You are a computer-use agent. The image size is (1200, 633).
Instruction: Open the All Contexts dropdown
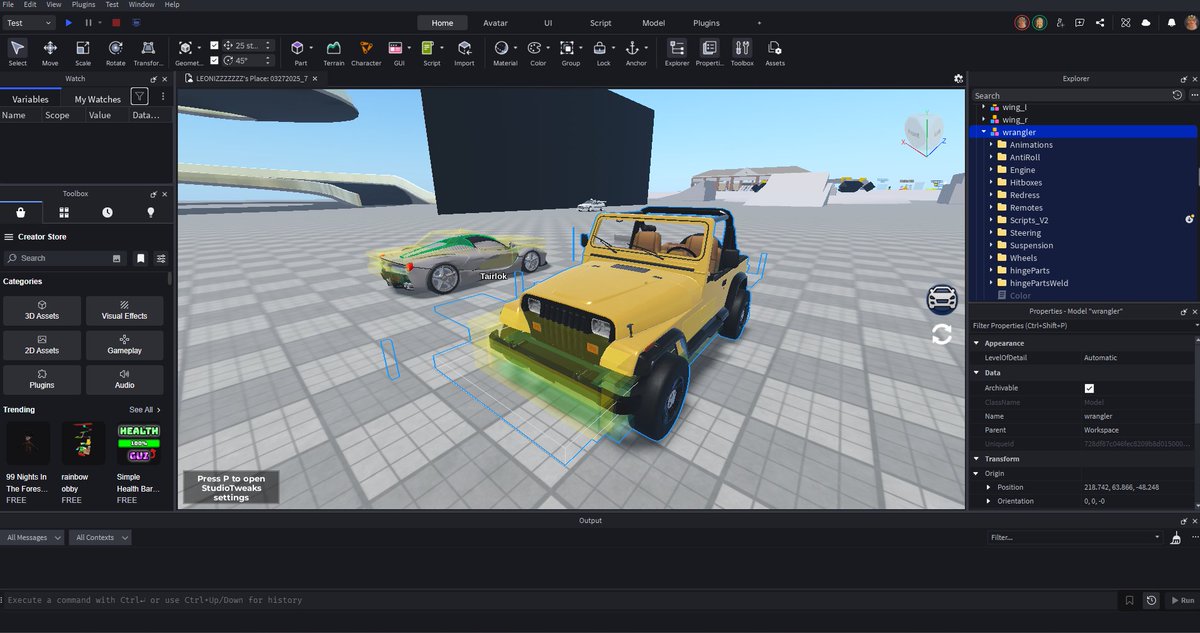[x=101, y=537]
